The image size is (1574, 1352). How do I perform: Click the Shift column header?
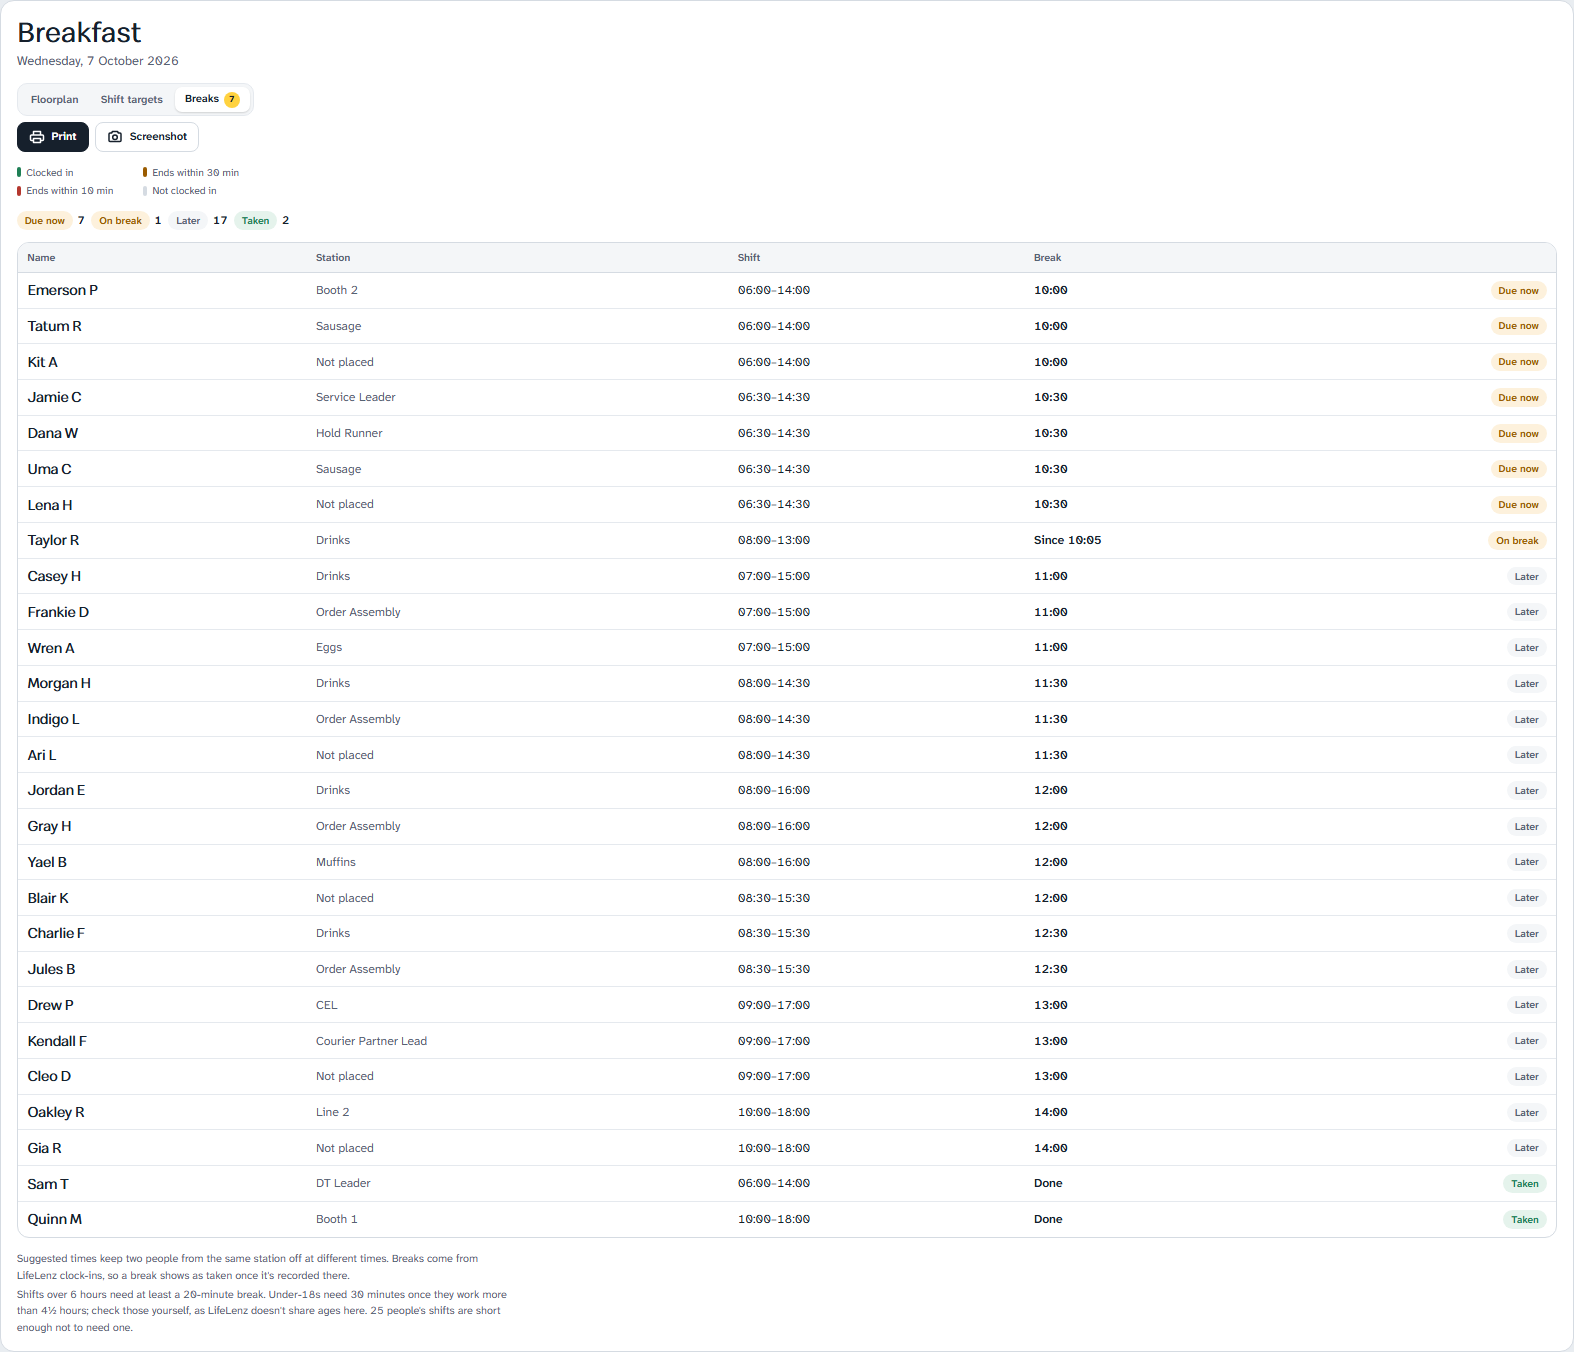click(749, 258)
